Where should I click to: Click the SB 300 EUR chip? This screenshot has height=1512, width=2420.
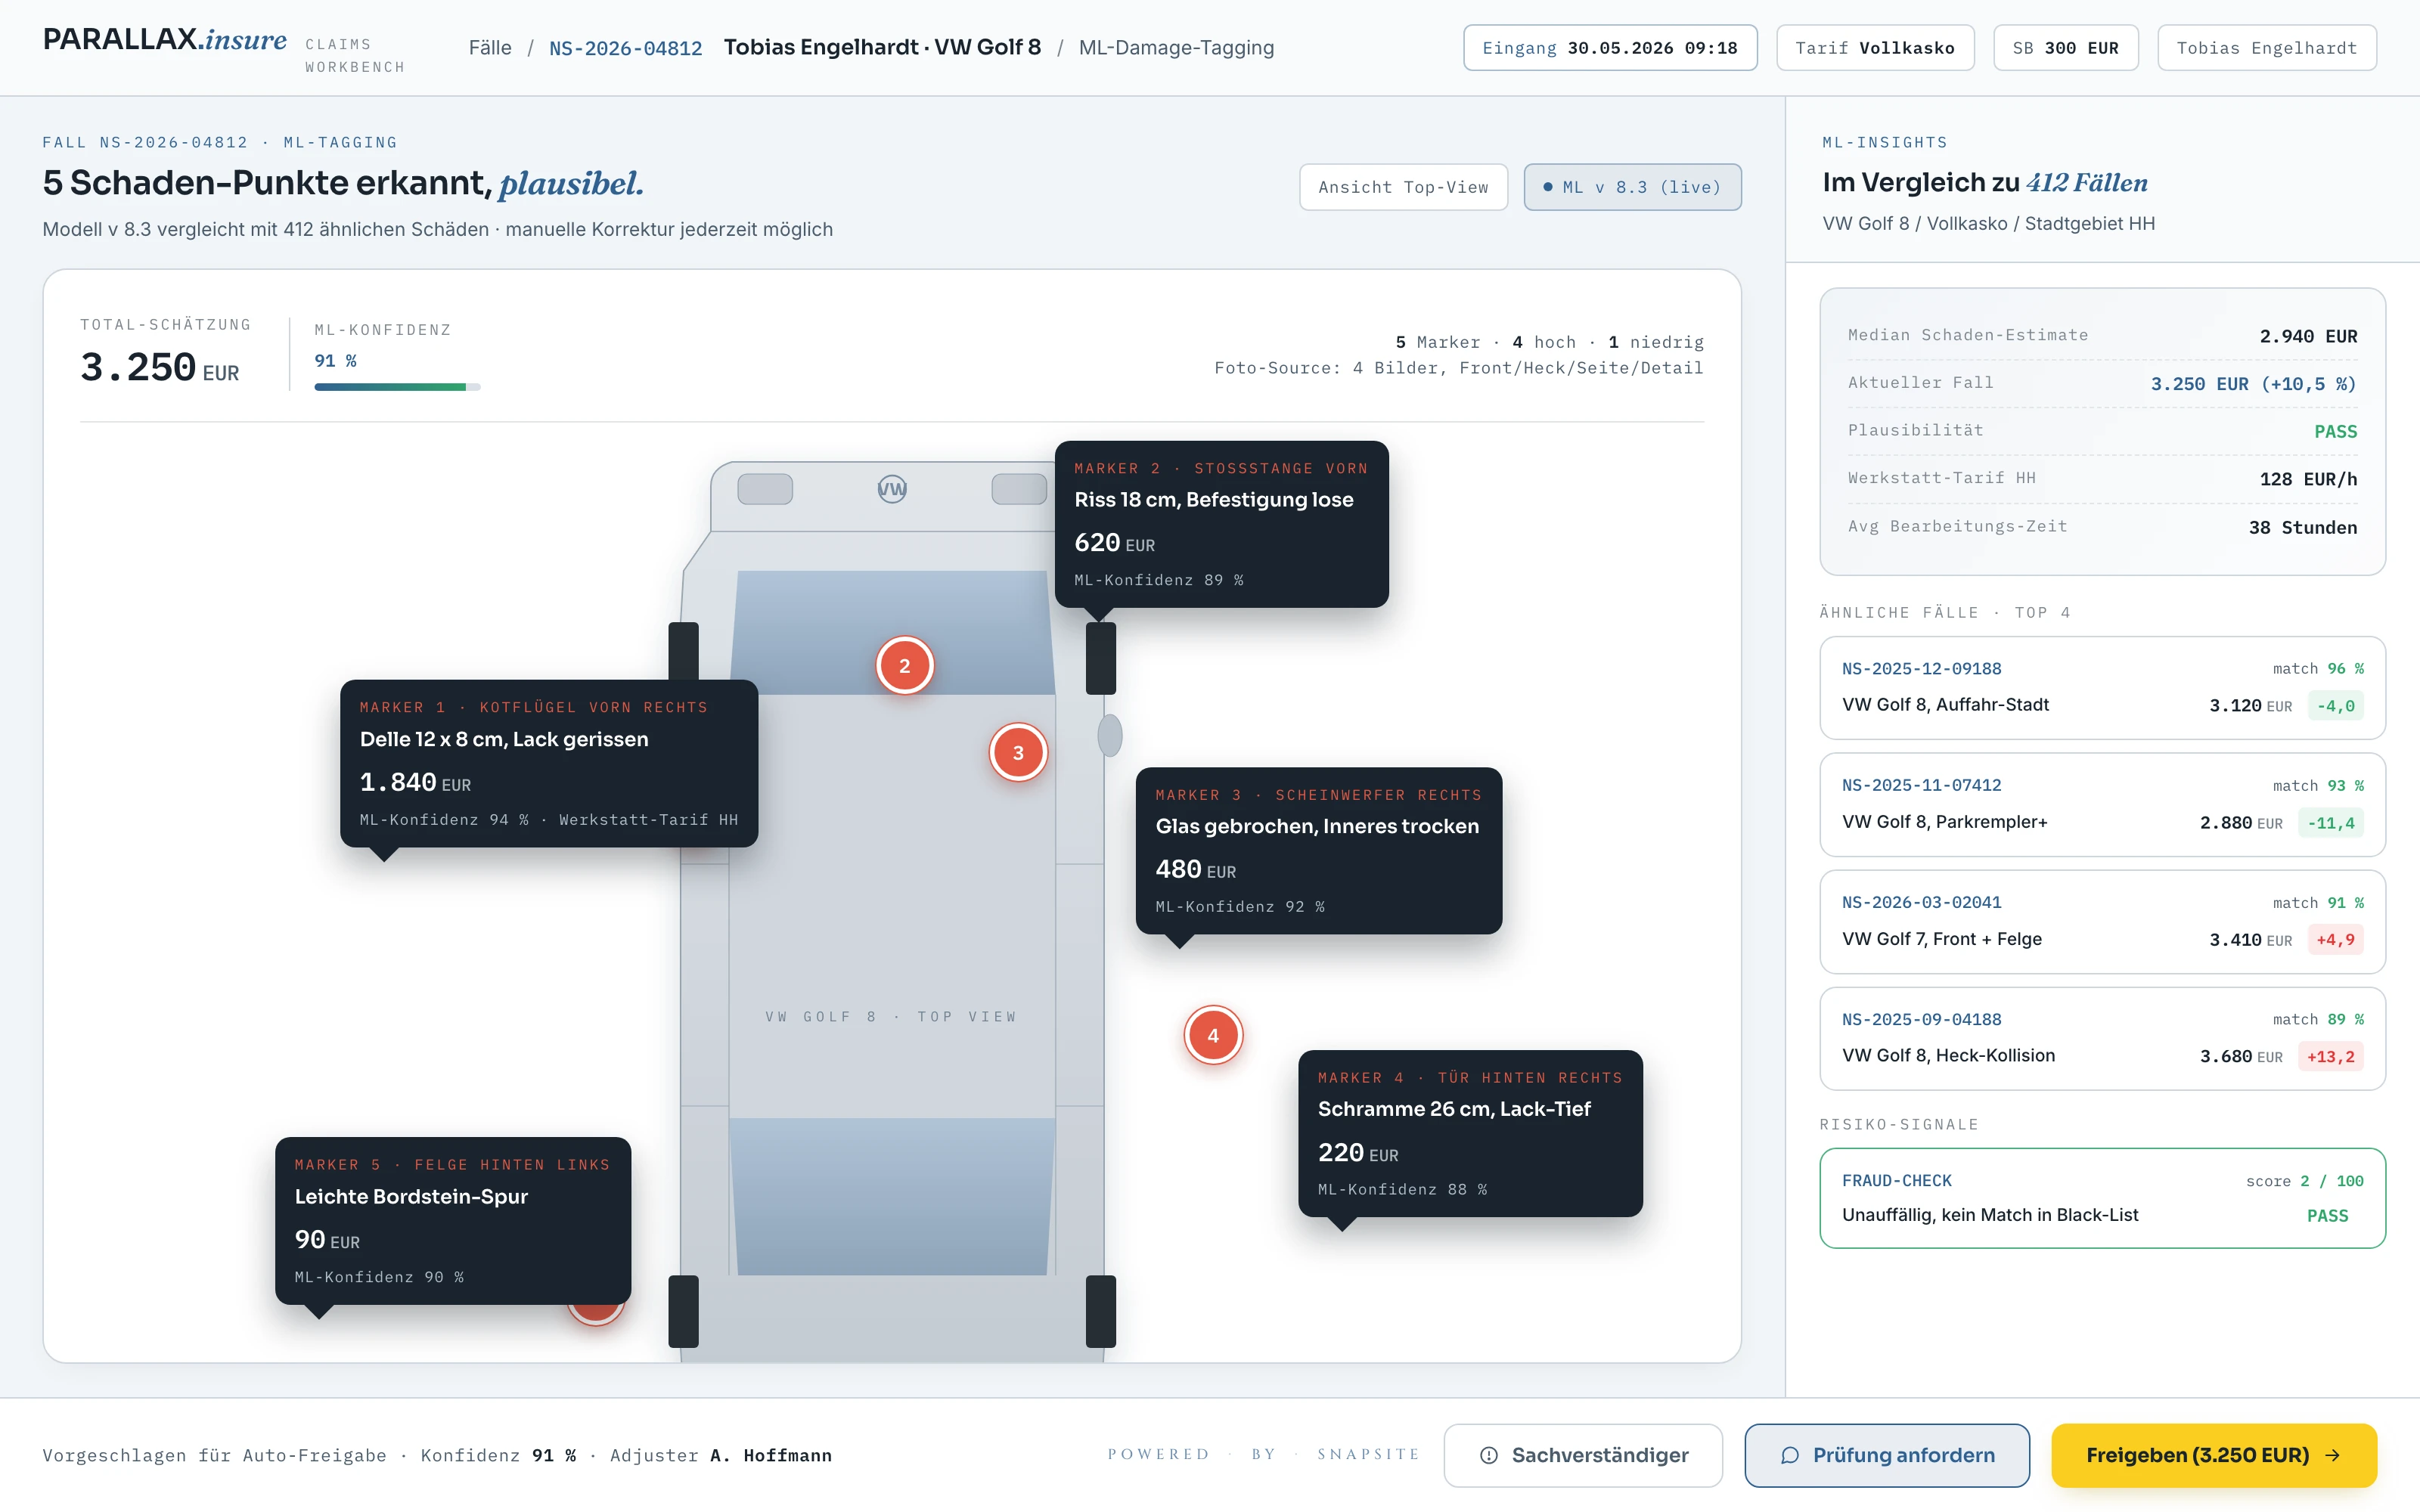(x=2066, y=48)
